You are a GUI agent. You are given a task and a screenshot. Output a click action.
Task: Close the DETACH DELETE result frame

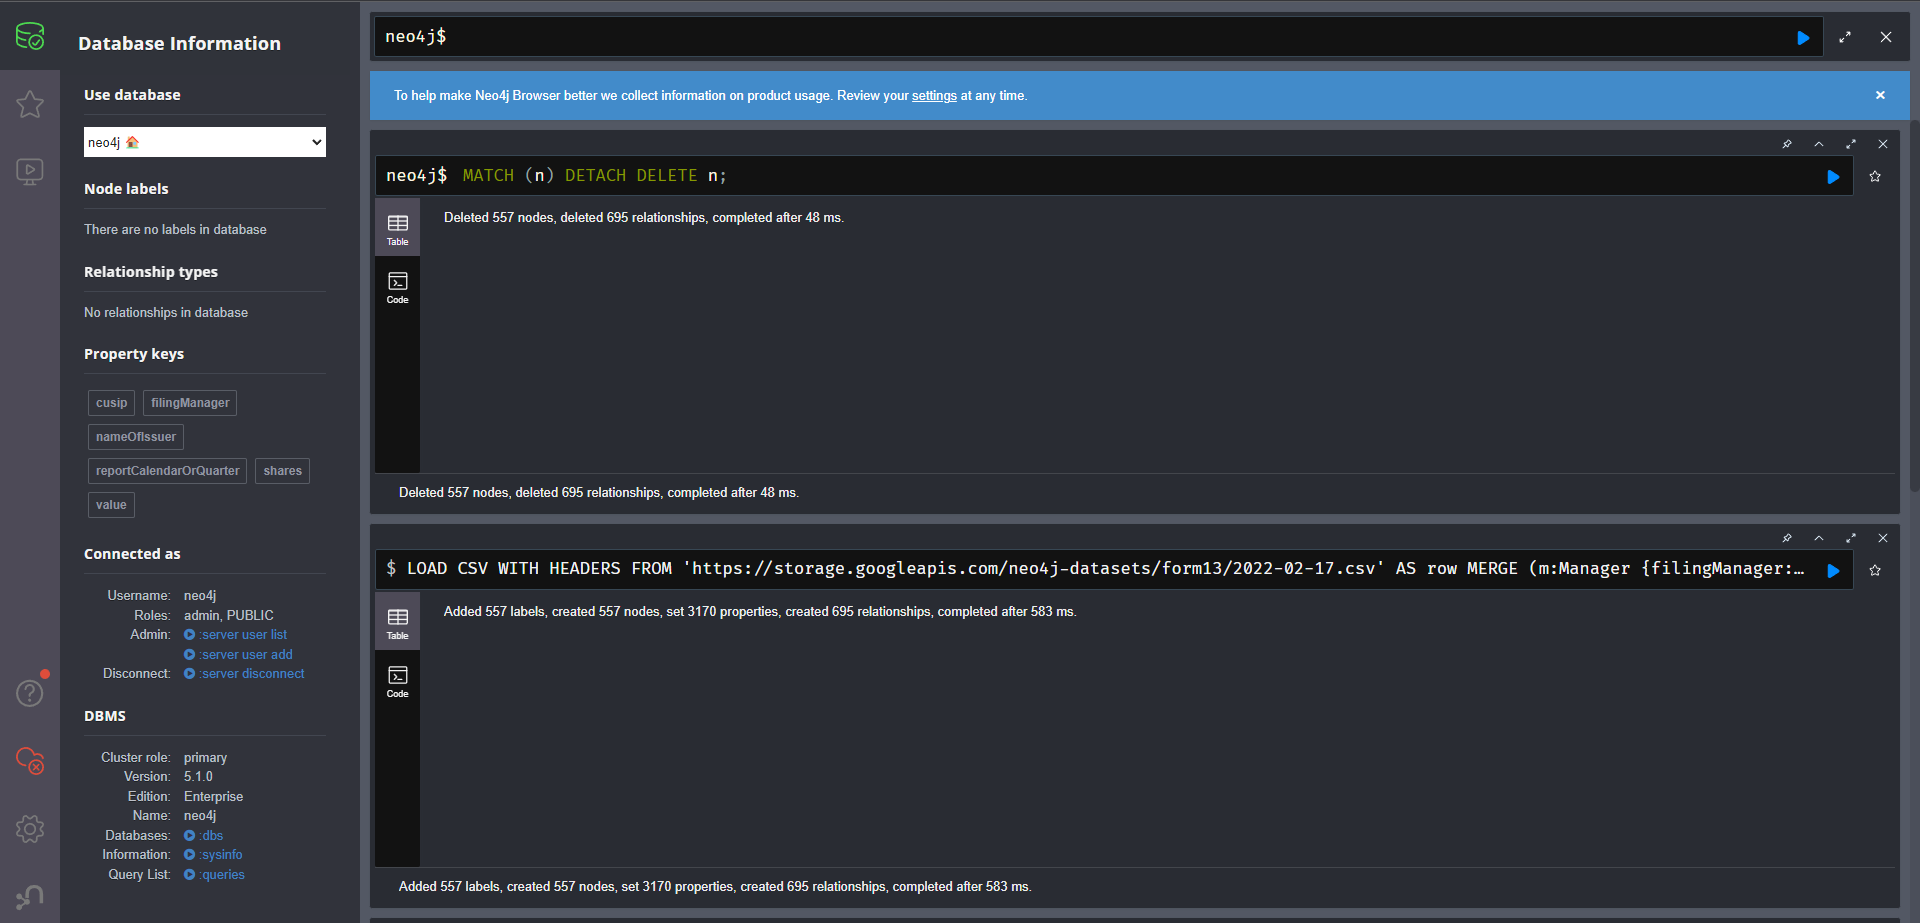(1883, 144)
